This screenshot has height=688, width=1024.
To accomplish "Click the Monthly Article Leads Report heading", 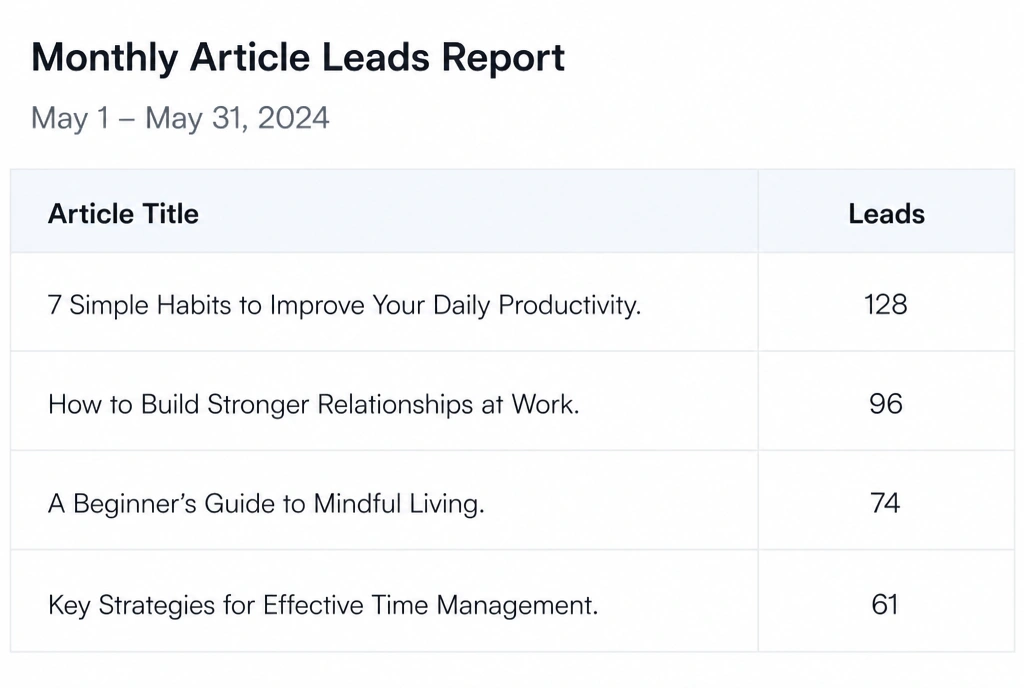I will 298,57.
